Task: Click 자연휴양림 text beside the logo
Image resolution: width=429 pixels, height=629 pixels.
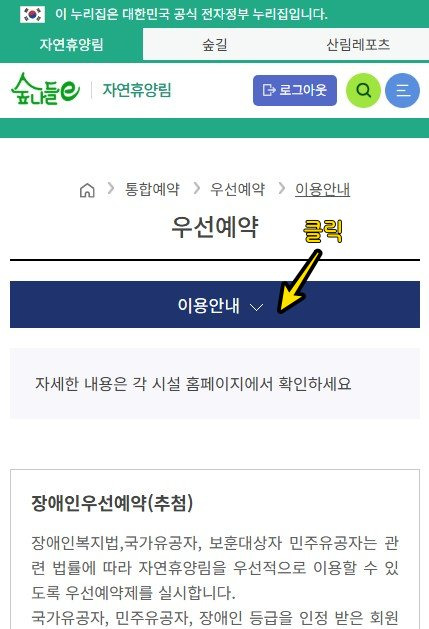Action: [x=137, y=90]
